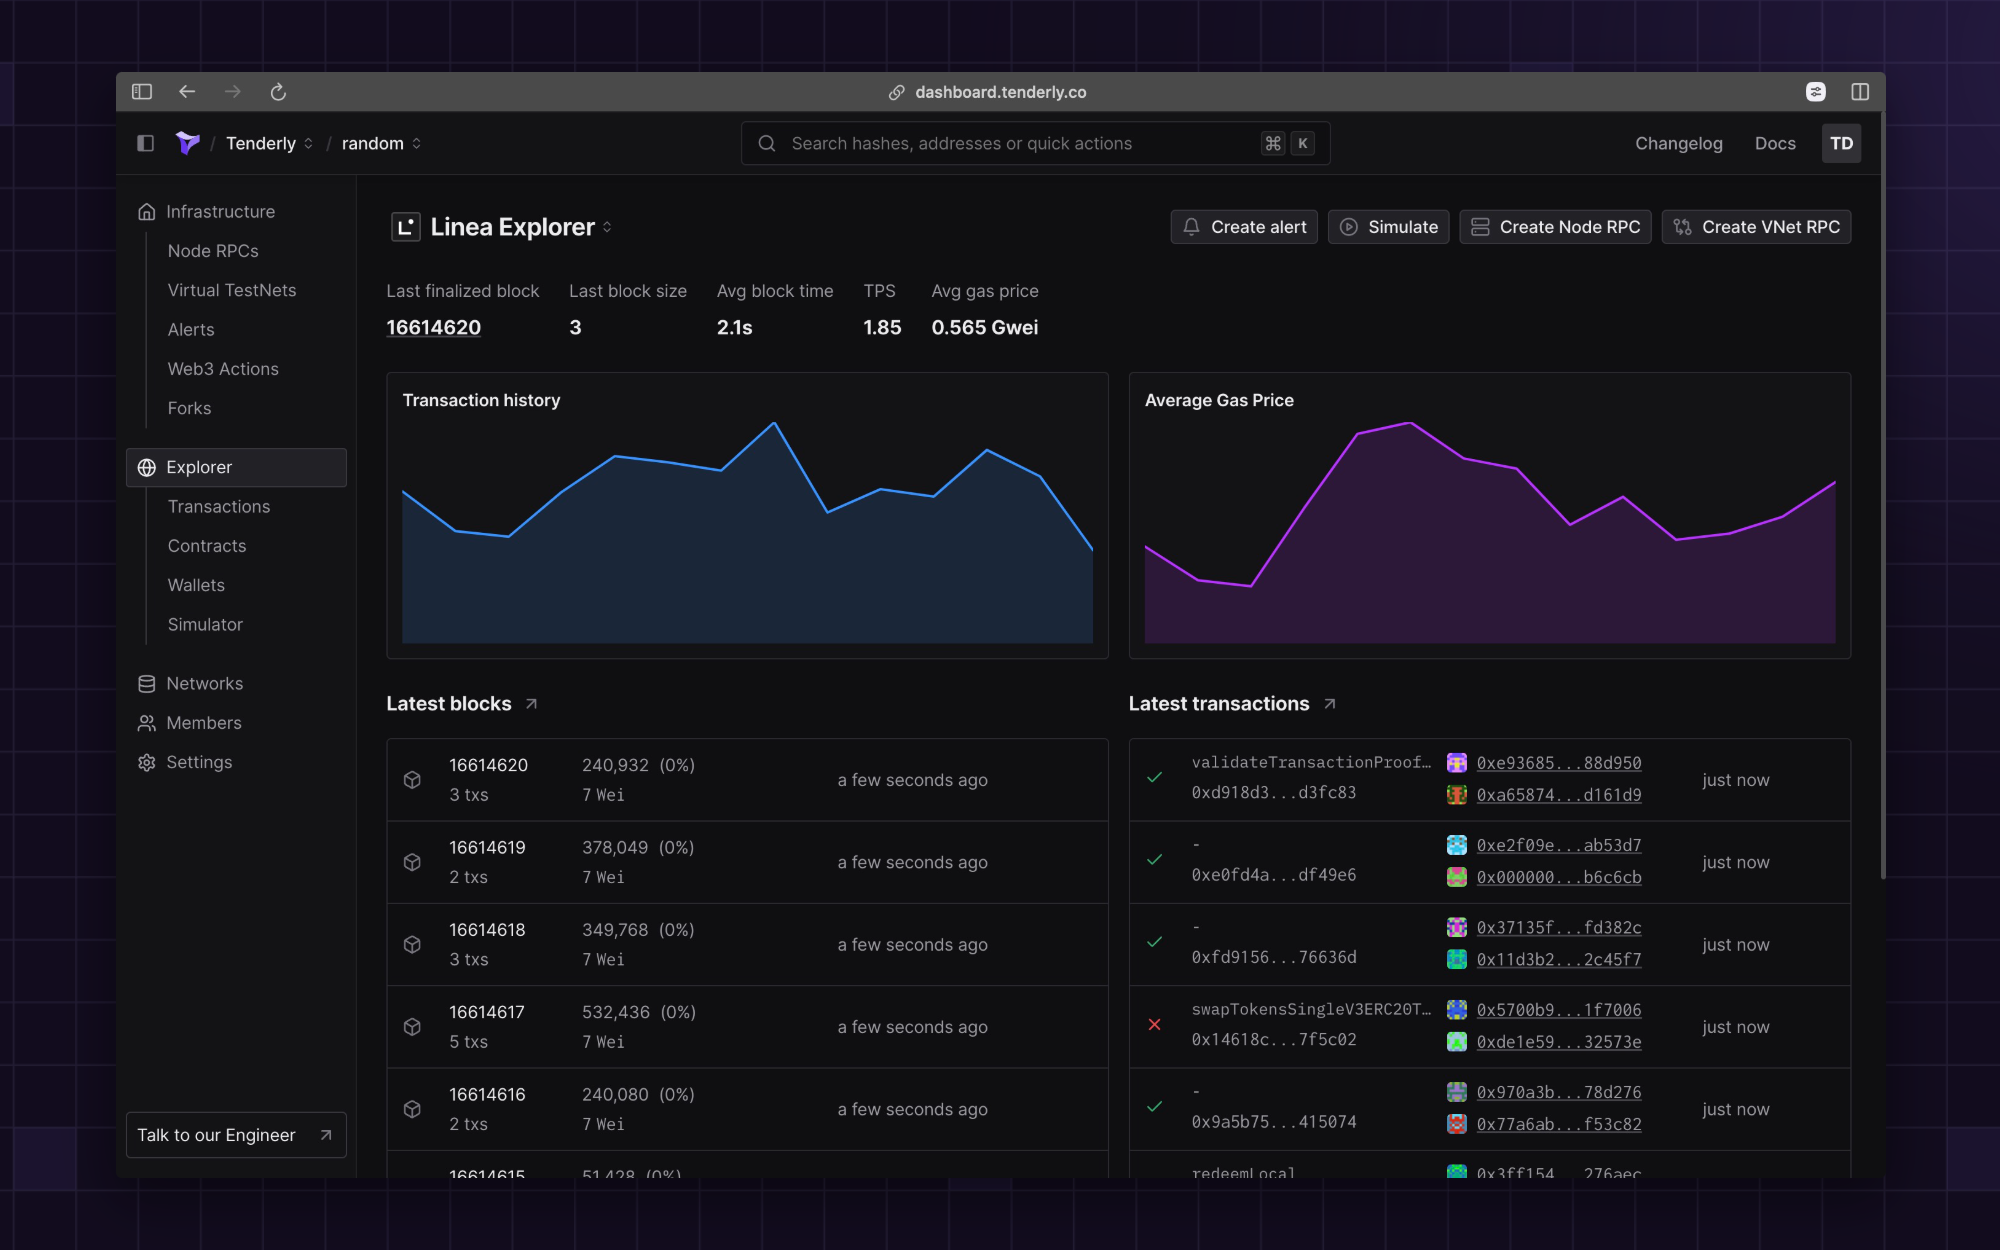Open the Latest blocks arrow icon
2000x1250 pixels.
(x=531, y=704)
